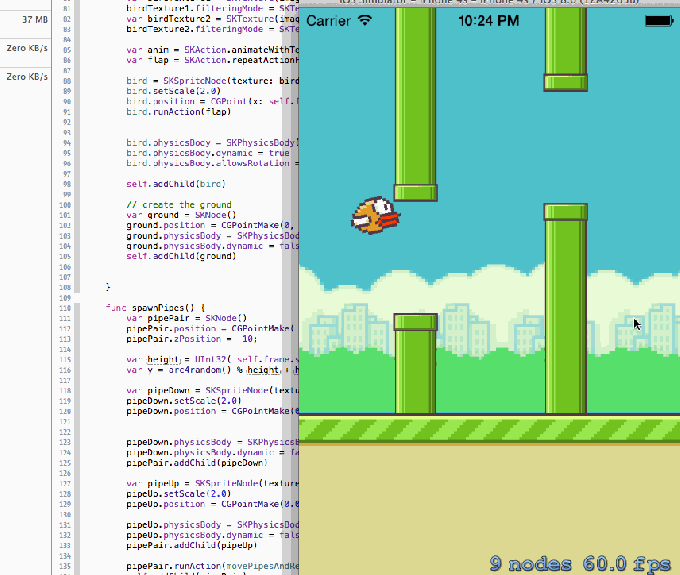Tap the orange flappy bird sprite
The image size is (680, 575).
coord(374,215)
